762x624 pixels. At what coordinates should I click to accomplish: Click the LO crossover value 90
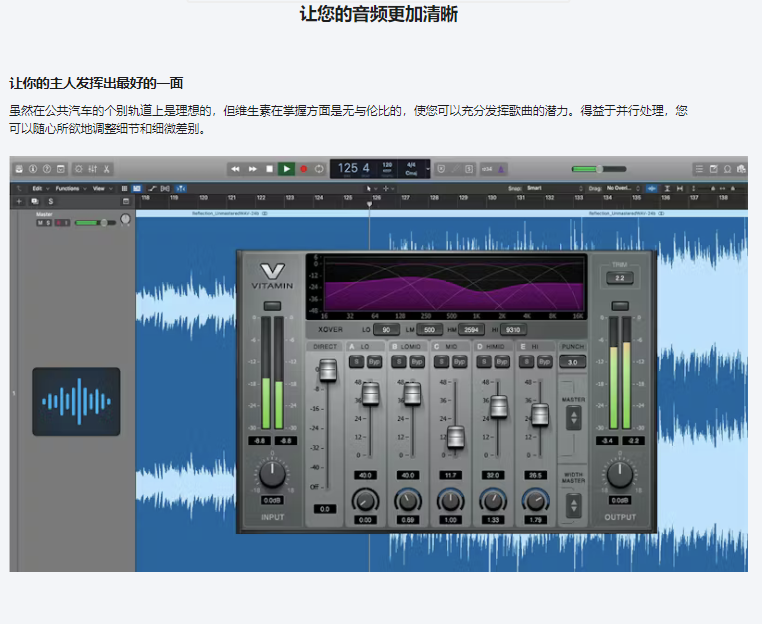[x=386, y=330]
